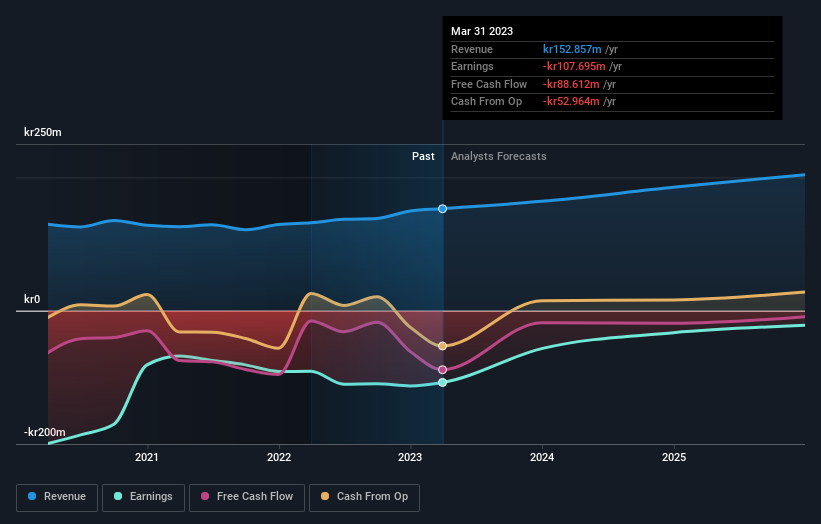Viewport: 821px width, 524px height.
Task: Click the Mar 31 2023 tooltip date
Action: click(482, 31)
